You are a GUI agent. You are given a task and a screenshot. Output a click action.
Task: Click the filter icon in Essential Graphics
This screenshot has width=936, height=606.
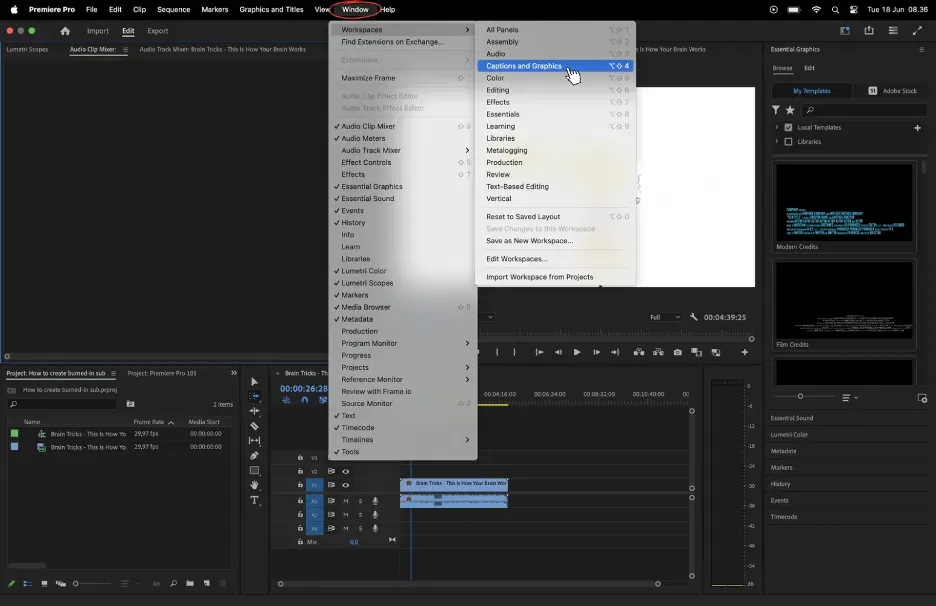click(775, 110)
